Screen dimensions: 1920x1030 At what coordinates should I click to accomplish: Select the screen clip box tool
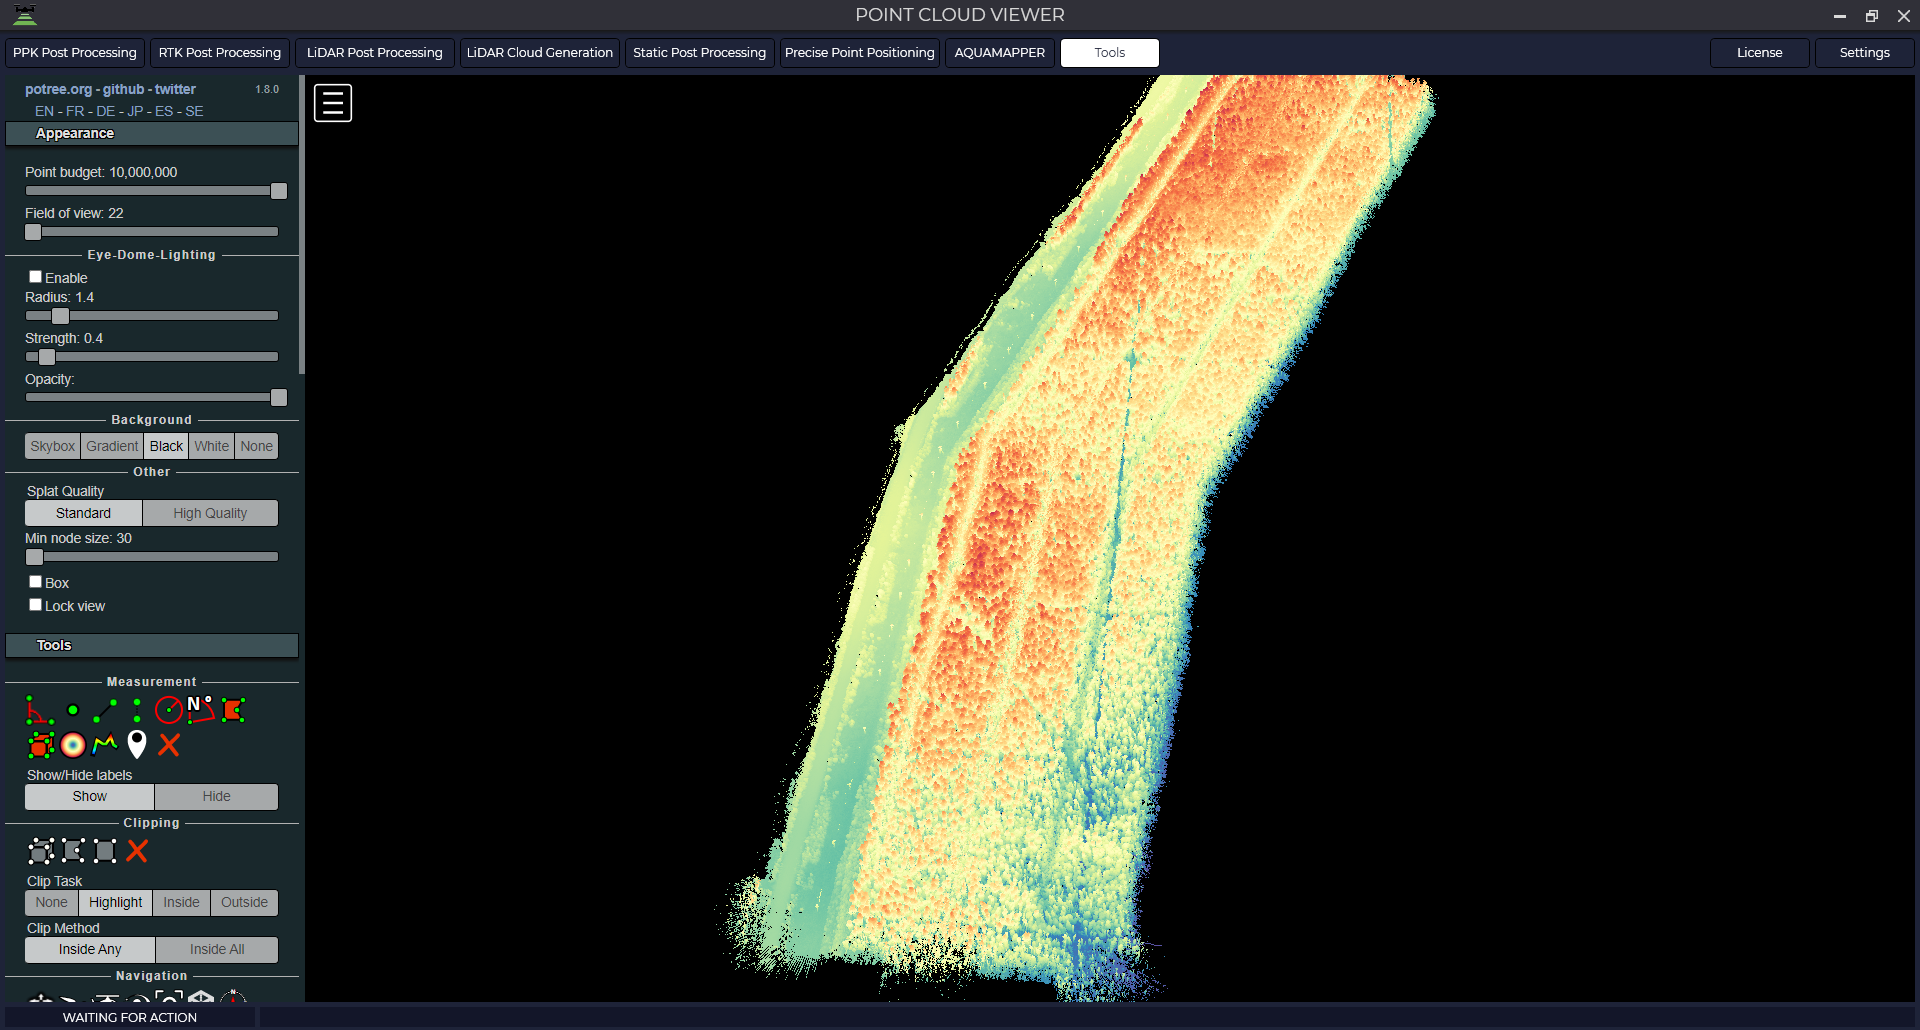pos(105,851)
